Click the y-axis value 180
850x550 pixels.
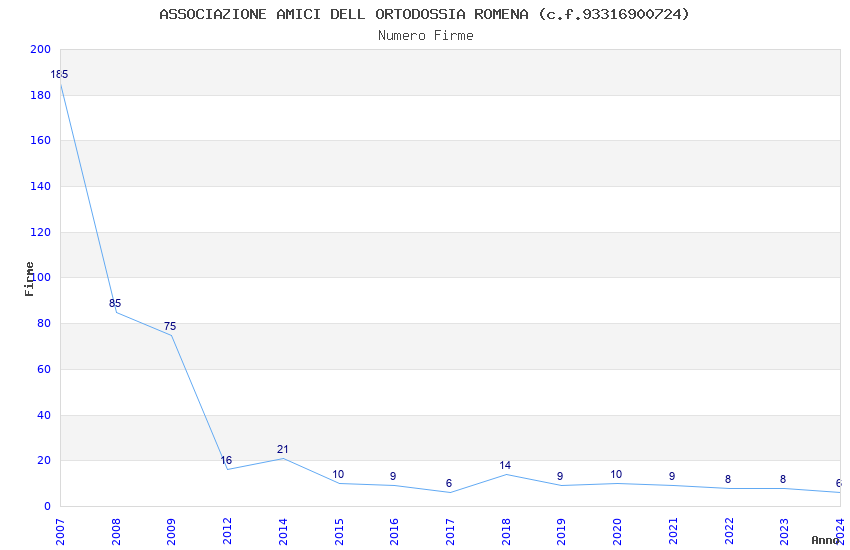coord(40,95)
